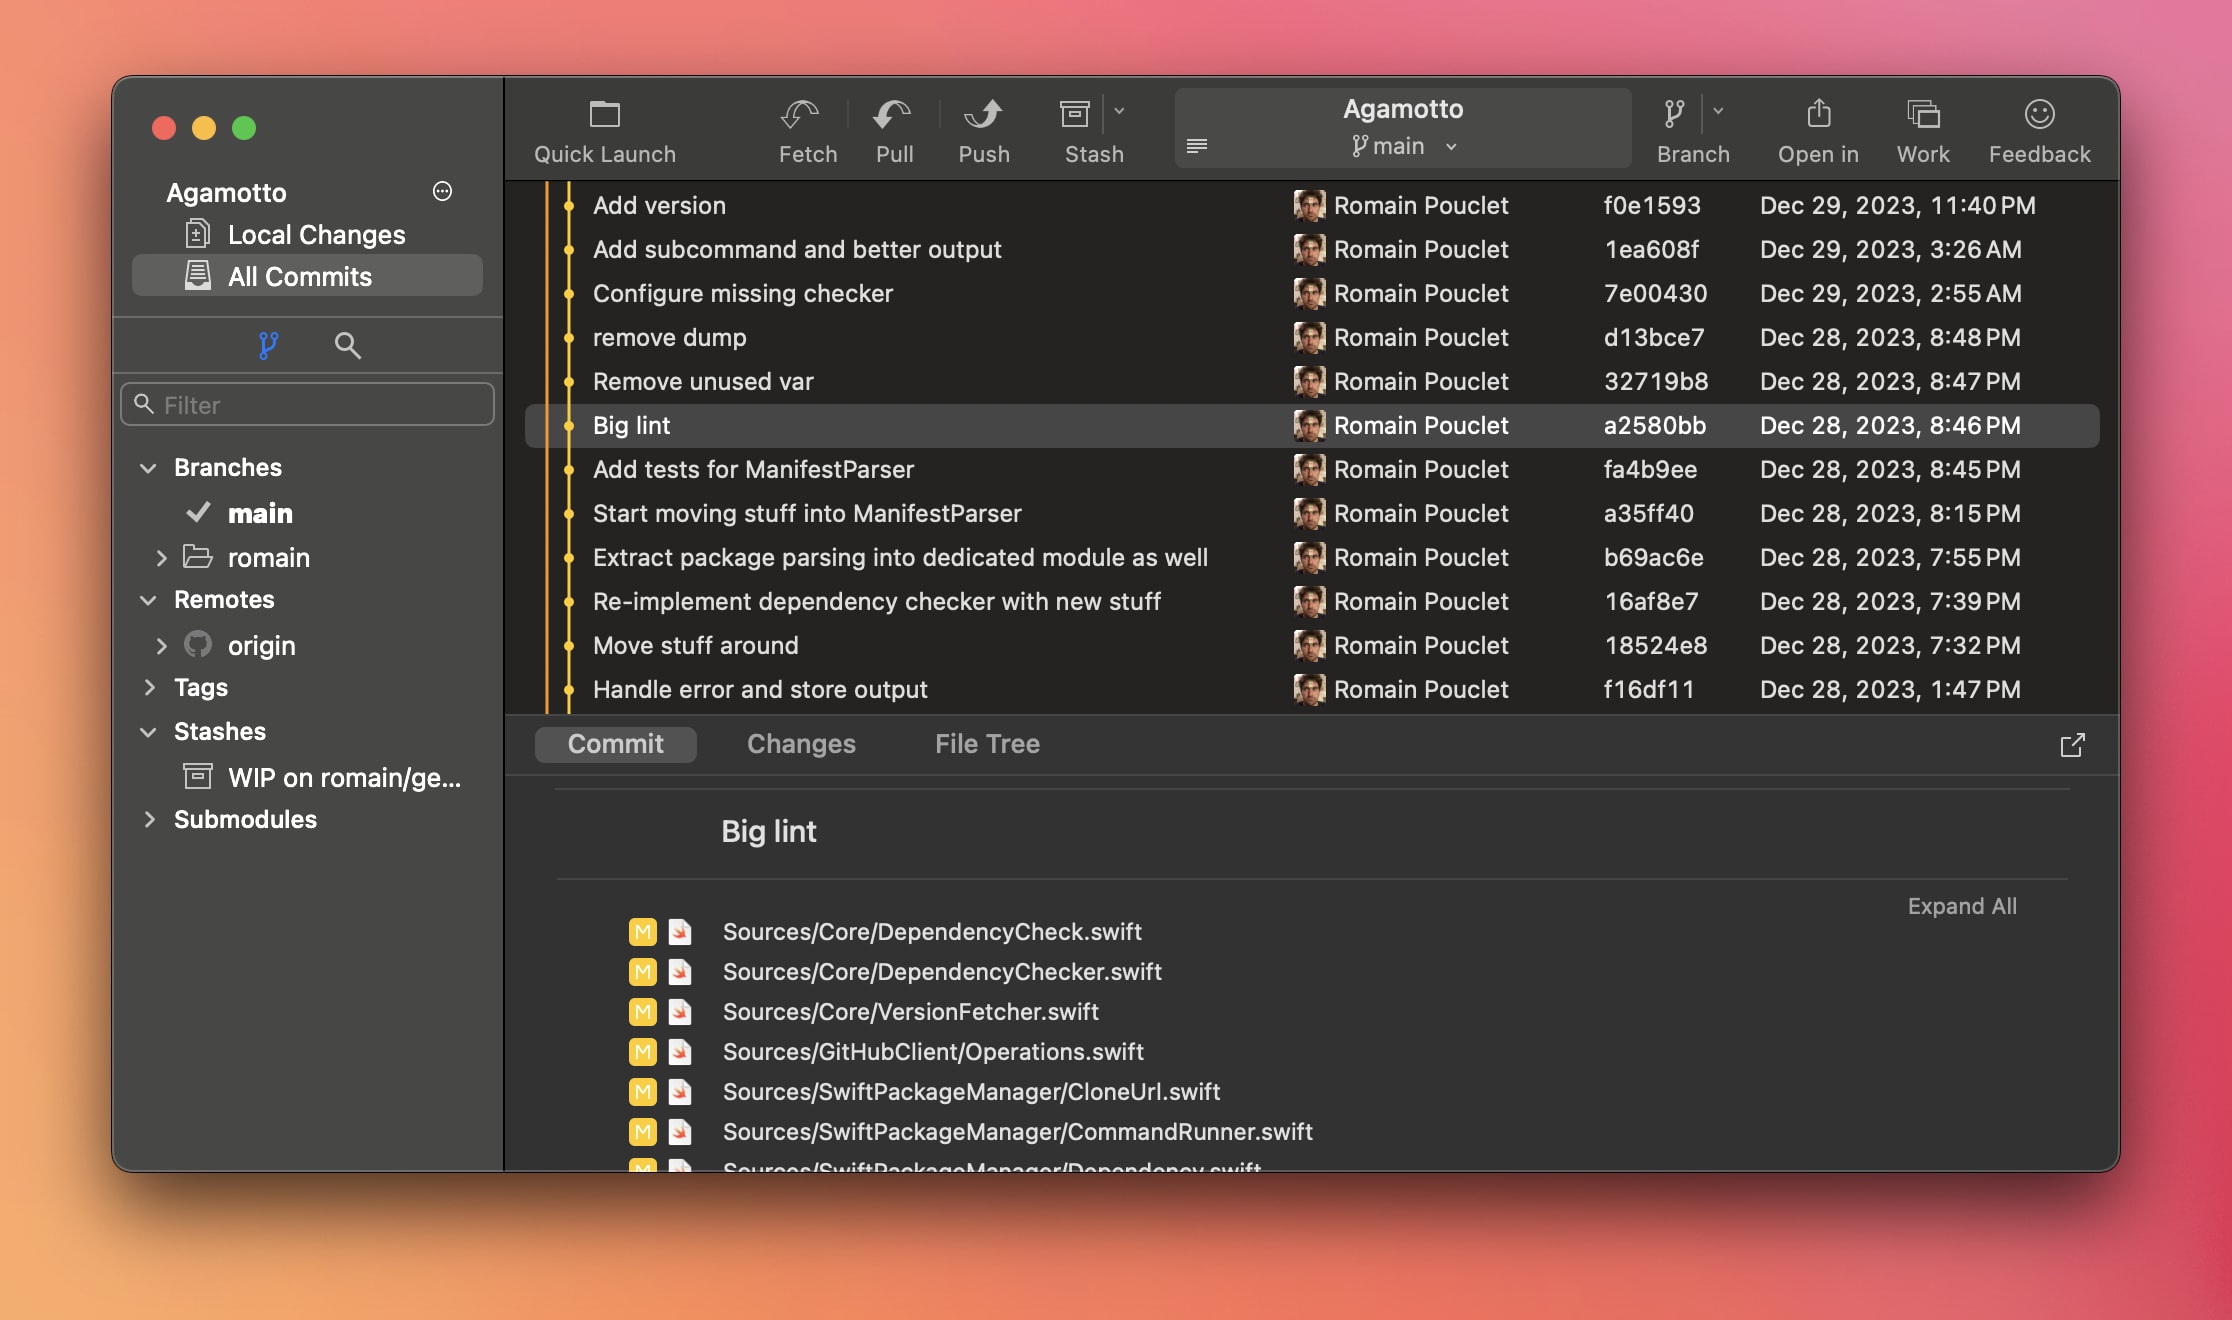Open the Feedback smiley icon
Image resolution: width=2232 pixels, height=1320 pixels.
coord(2039,114)
